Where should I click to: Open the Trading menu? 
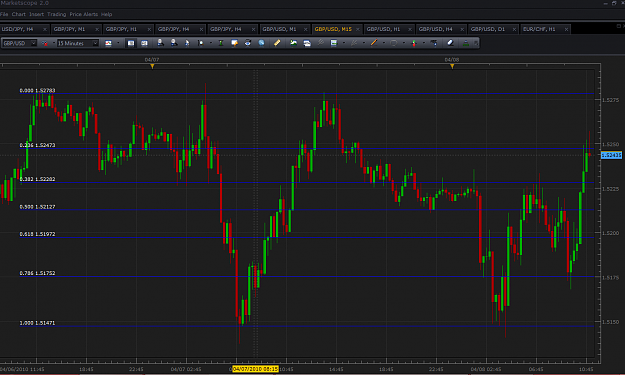click(x=57, y=14)
